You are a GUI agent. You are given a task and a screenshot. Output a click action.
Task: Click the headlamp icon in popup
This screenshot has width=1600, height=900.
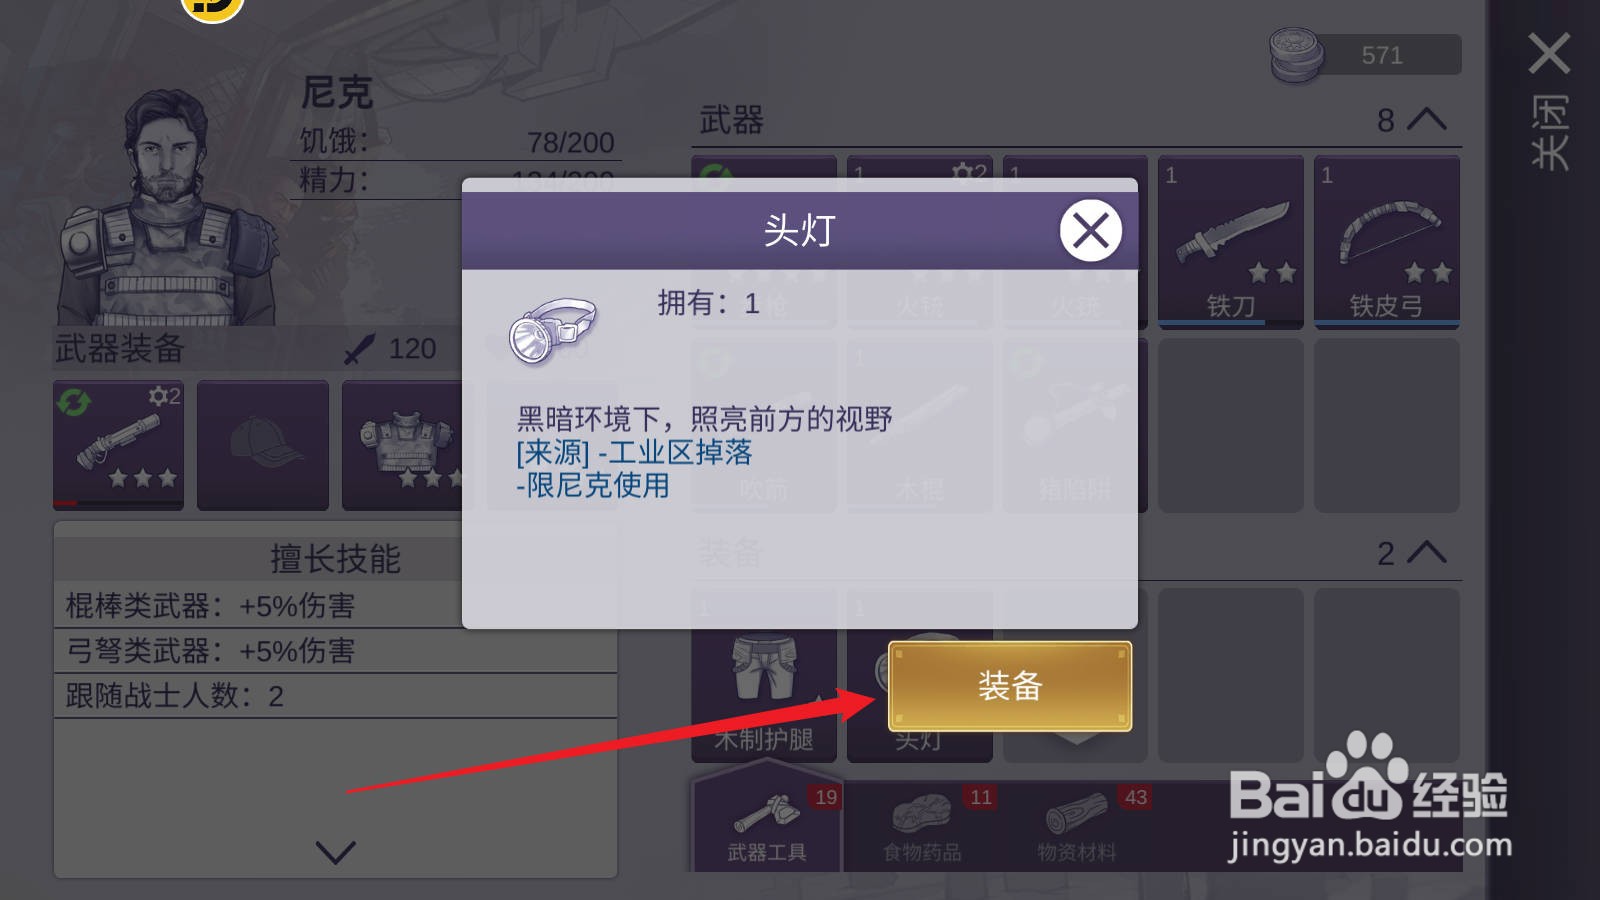[553, 331]
